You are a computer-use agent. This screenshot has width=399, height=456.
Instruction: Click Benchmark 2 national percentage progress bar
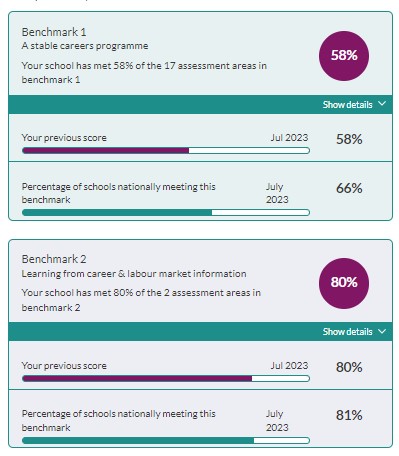coord(166,441)
